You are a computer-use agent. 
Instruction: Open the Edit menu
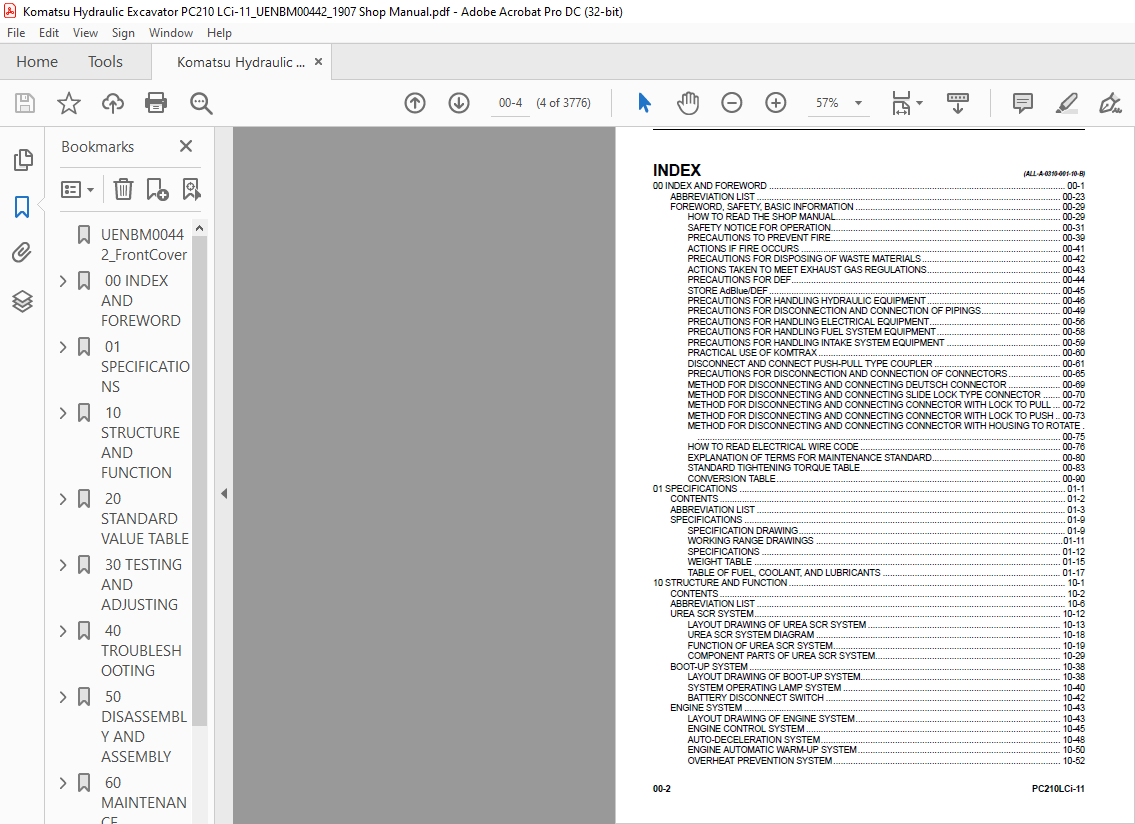[x=48, y=33]
